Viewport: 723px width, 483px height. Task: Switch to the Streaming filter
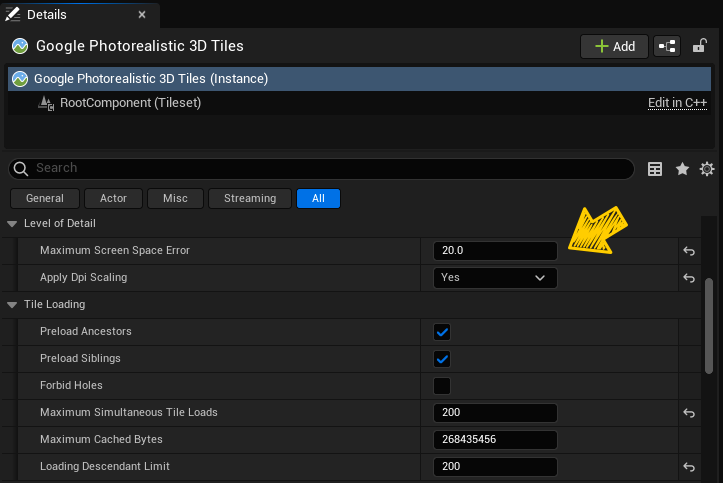[250, 199]
